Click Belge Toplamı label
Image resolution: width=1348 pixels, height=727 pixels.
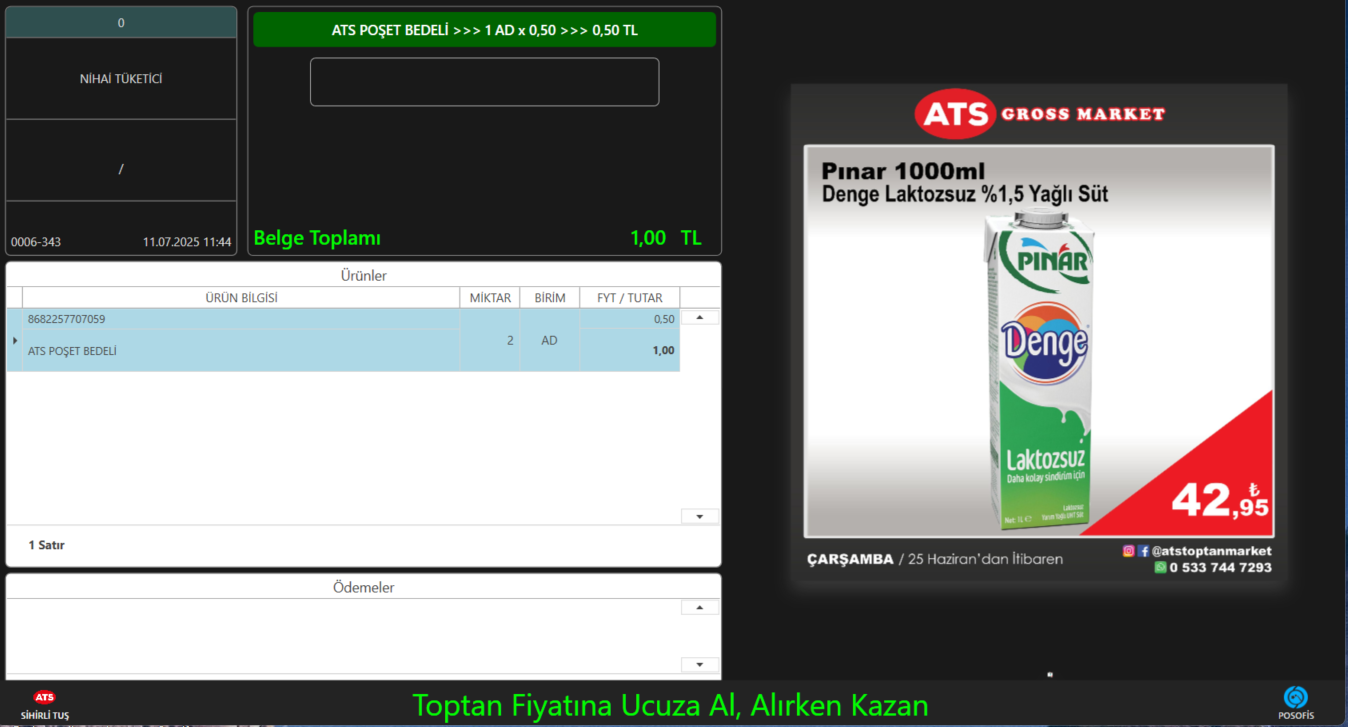tap(317, 238)
